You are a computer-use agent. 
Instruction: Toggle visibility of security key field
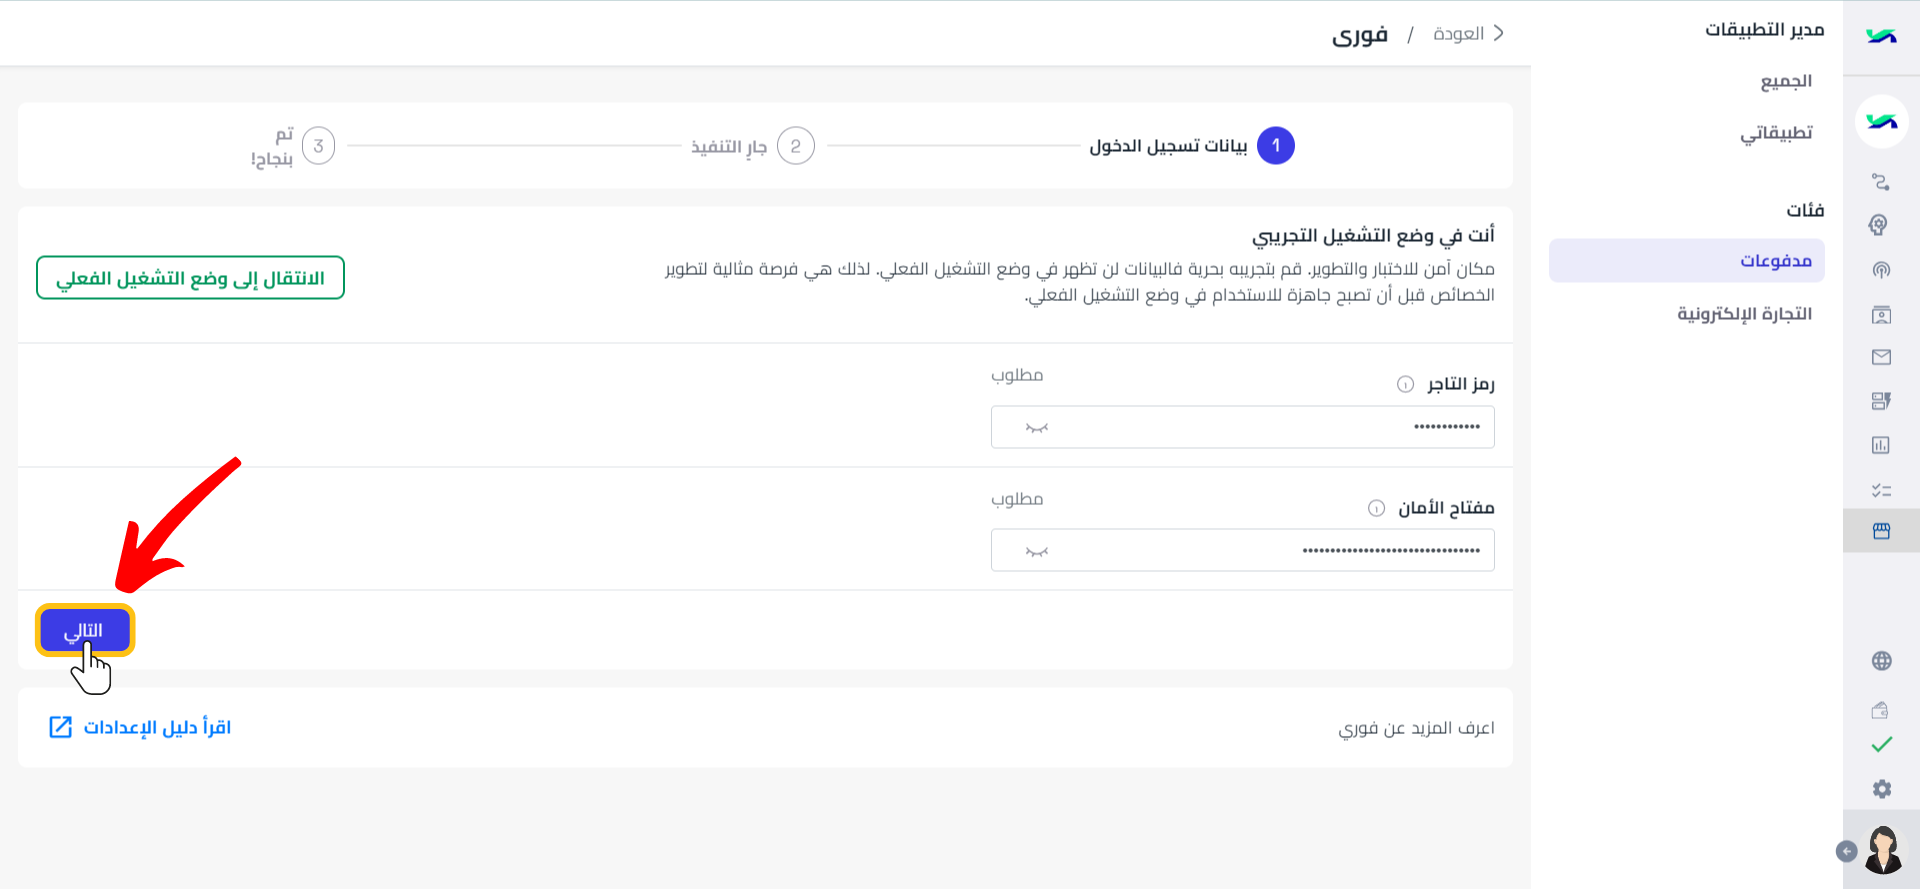(x=1037, y=552)
